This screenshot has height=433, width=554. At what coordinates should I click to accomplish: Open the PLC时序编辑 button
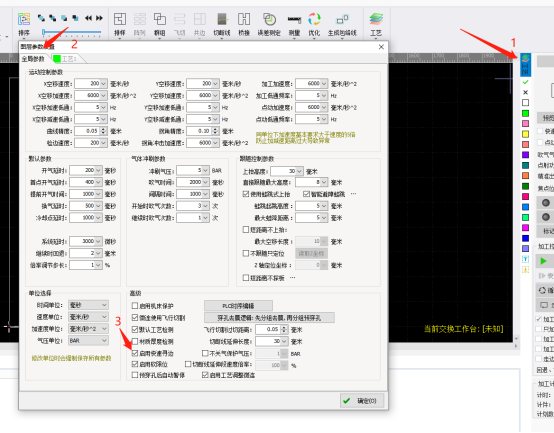click(x=238, y=306)
